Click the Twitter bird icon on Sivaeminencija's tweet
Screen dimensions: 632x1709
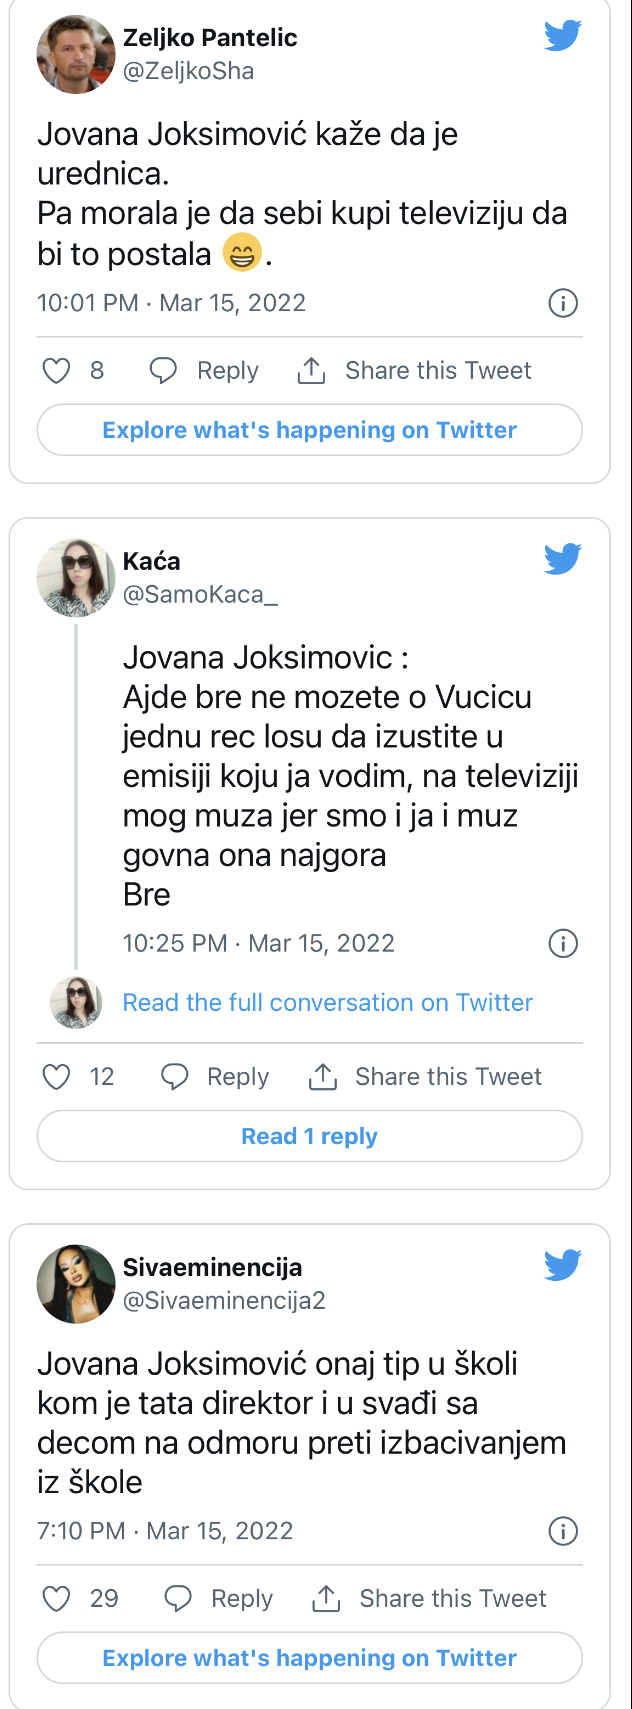pos(563,1265)
